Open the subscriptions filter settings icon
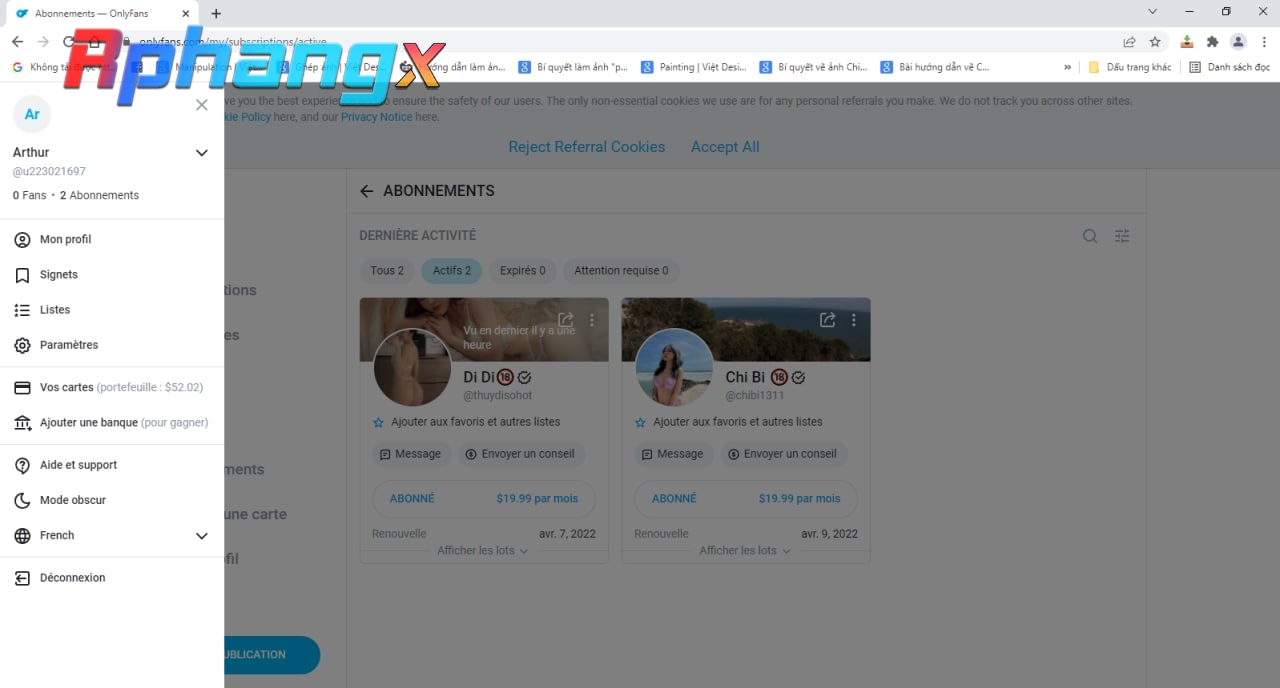Screen dimensions: 1280x688 click(1122, 236)
